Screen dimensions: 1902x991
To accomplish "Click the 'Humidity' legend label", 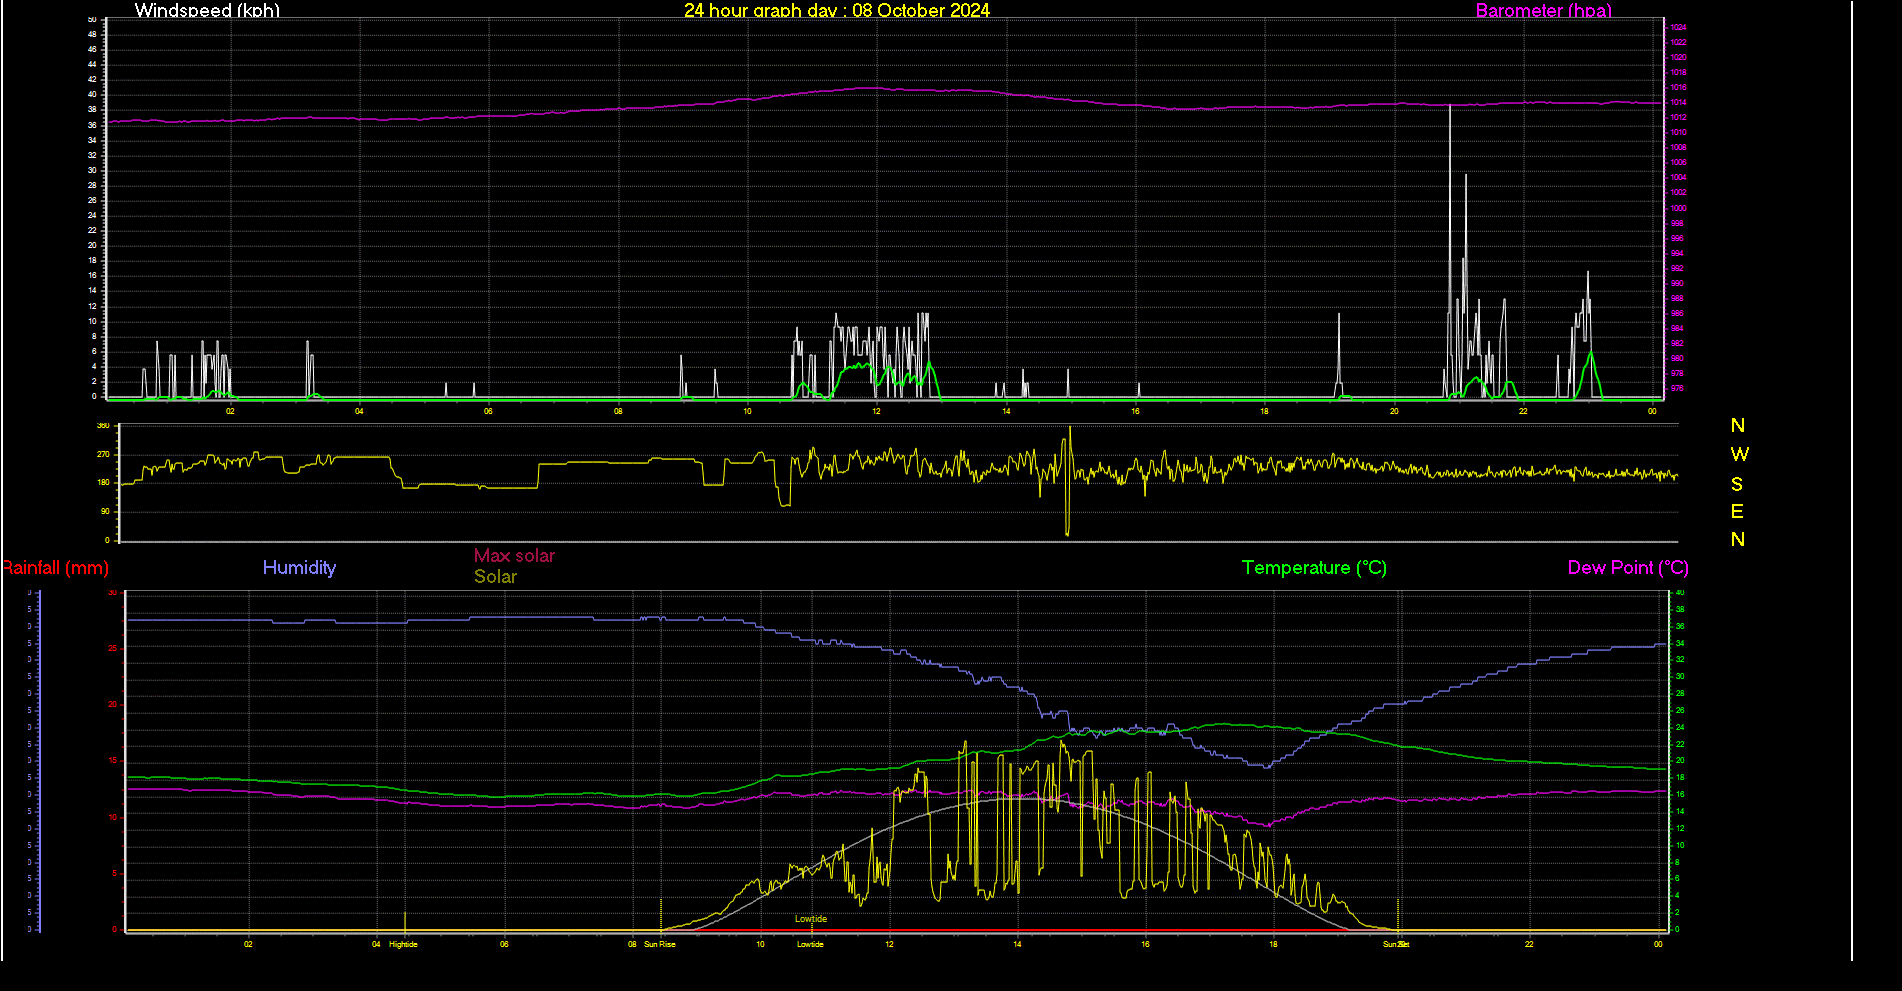I will tap(299, 567).
